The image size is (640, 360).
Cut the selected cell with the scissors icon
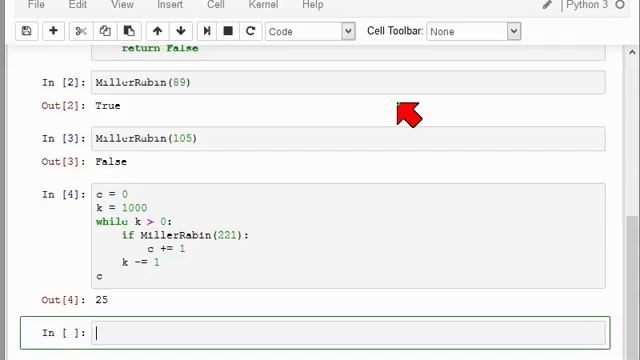pos(81,31)
